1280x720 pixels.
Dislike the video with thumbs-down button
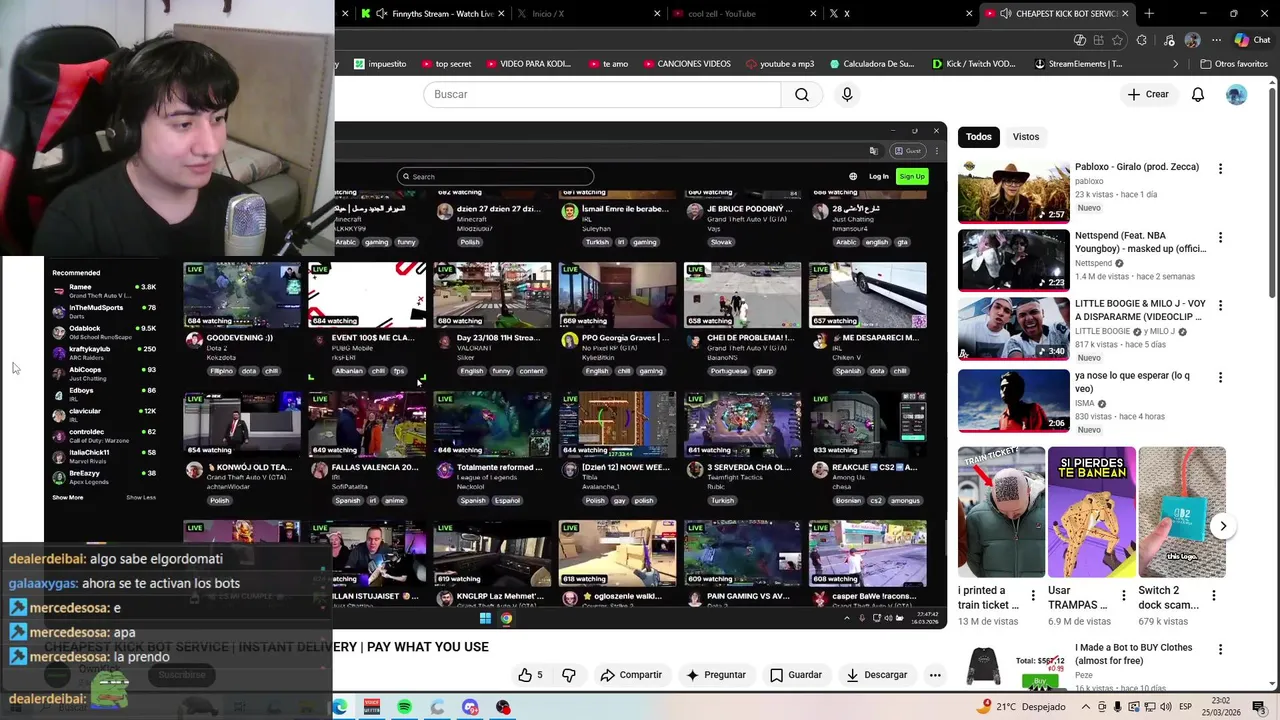point(569,675)
